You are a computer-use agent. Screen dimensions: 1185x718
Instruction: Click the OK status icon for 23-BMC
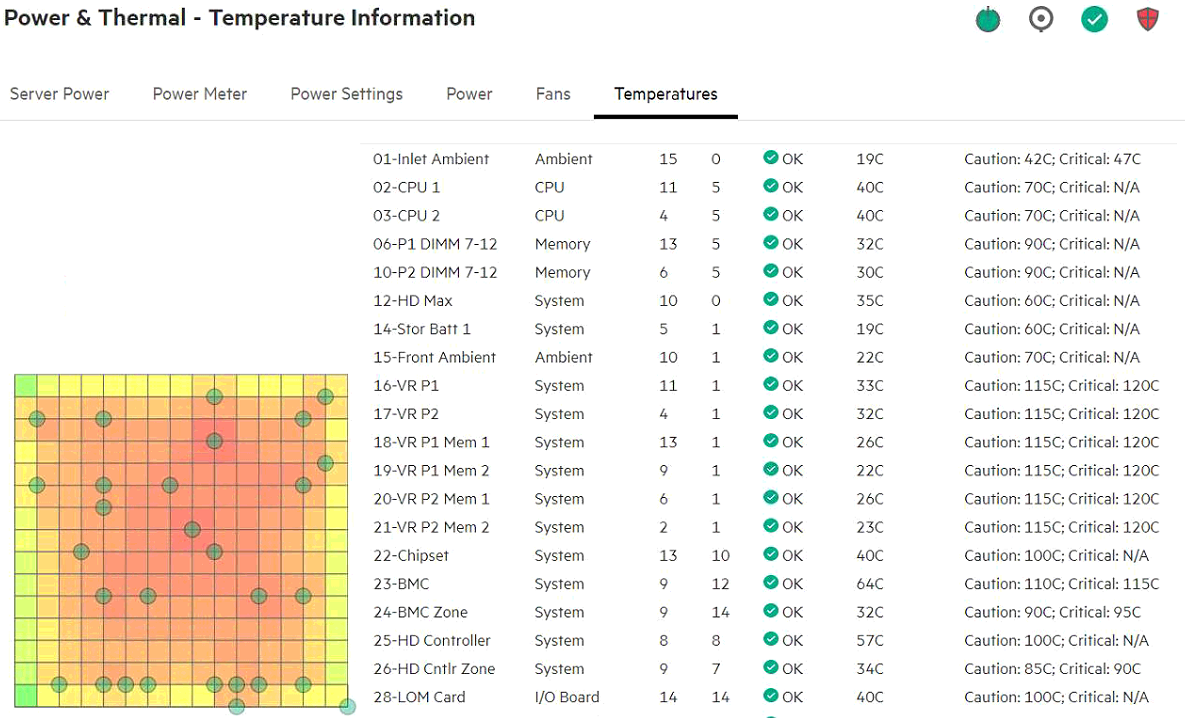(x=771, y=583)
